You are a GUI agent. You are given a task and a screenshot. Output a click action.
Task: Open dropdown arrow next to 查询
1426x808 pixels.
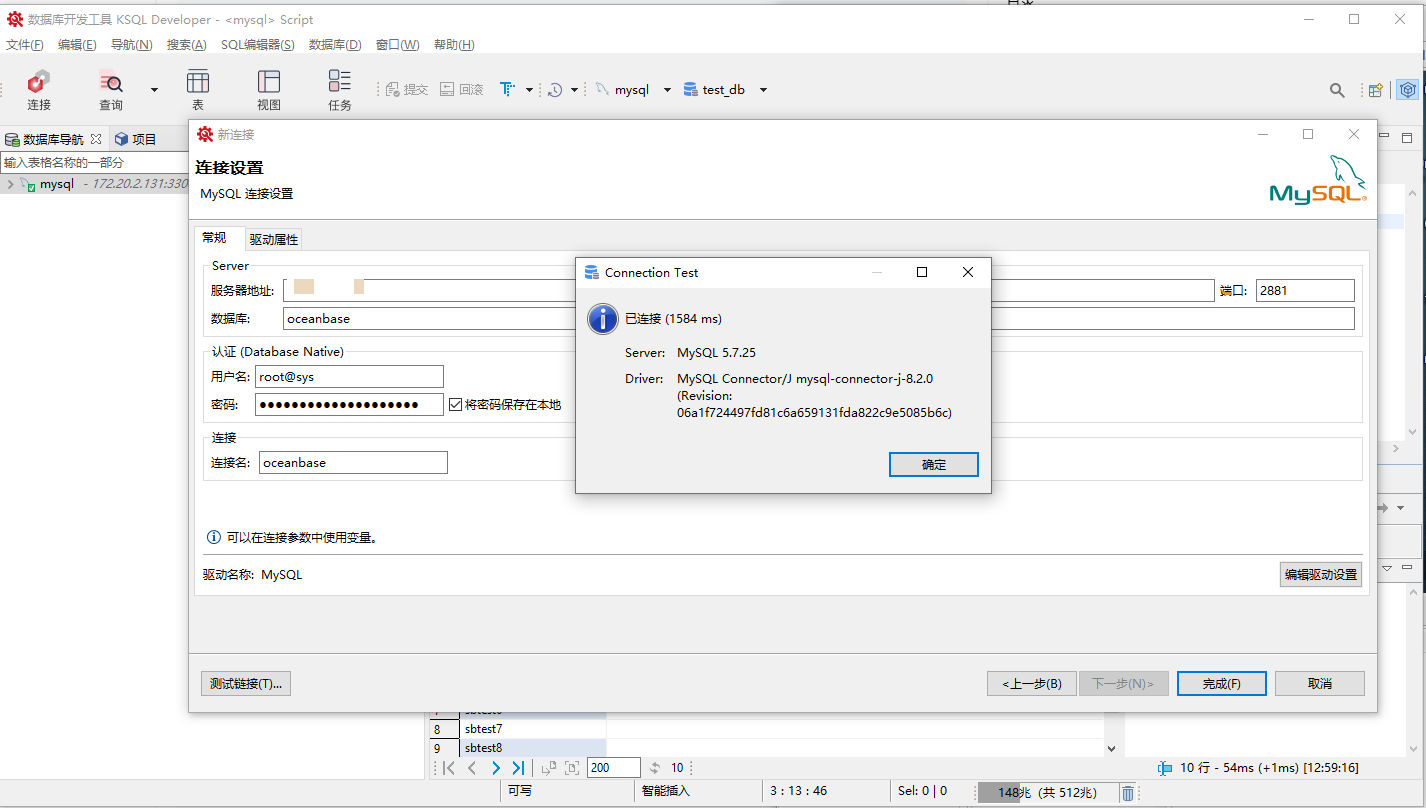pyautogui.click(x=154, y=90)
